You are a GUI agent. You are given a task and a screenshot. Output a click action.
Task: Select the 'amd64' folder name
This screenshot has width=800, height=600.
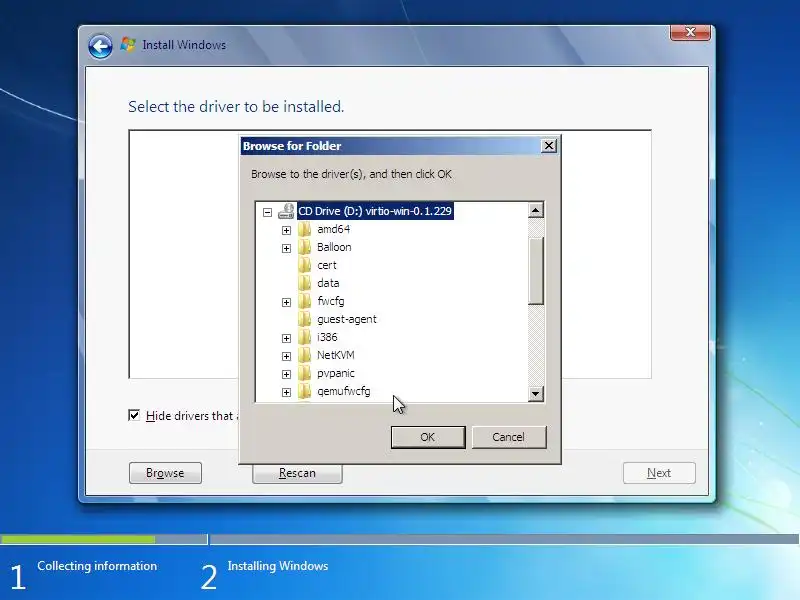(334, 229)
